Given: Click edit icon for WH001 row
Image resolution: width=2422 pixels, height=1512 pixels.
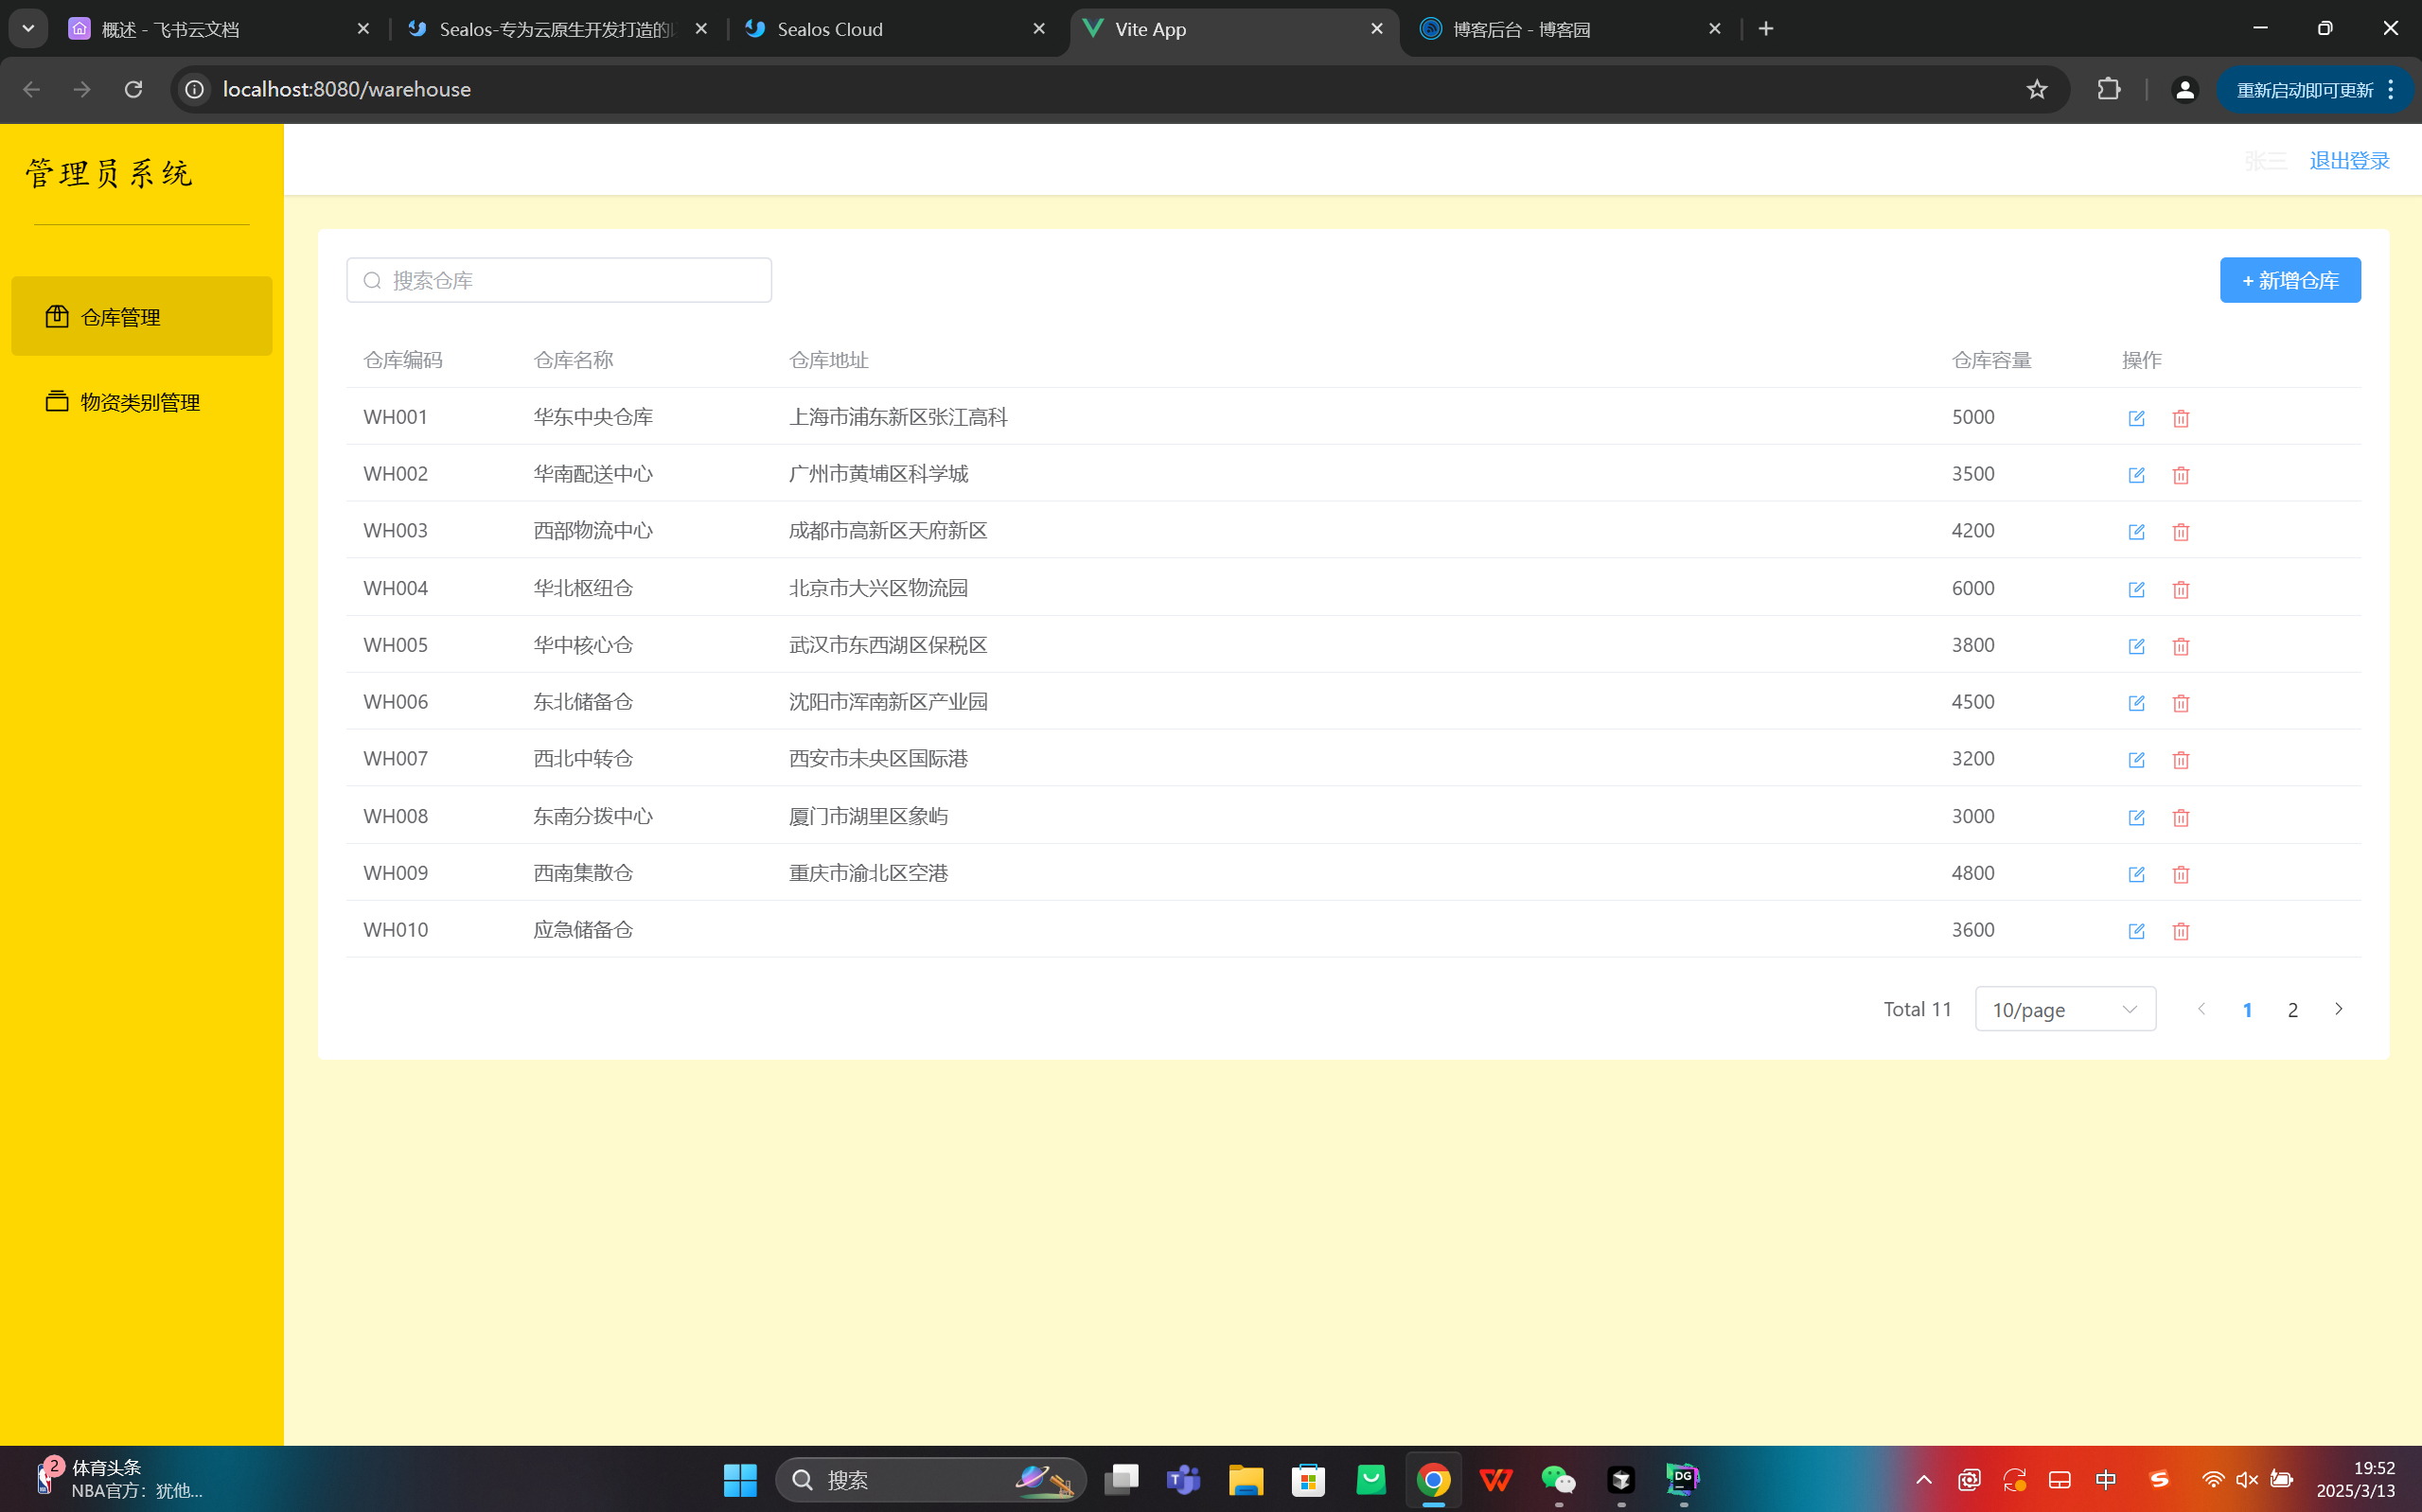Looking at the screenshot, I should click(x=2136, y=418).
